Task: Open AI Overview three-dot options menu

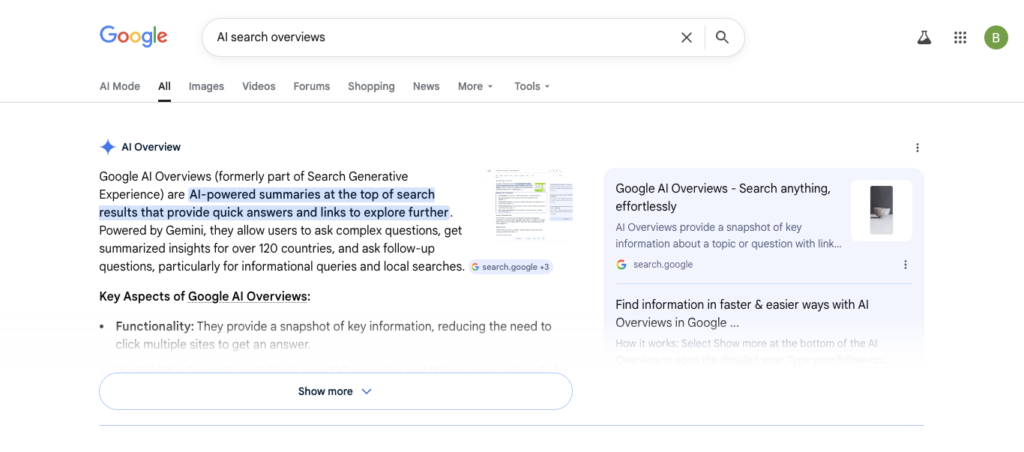Action: click(x=917, y=147)
